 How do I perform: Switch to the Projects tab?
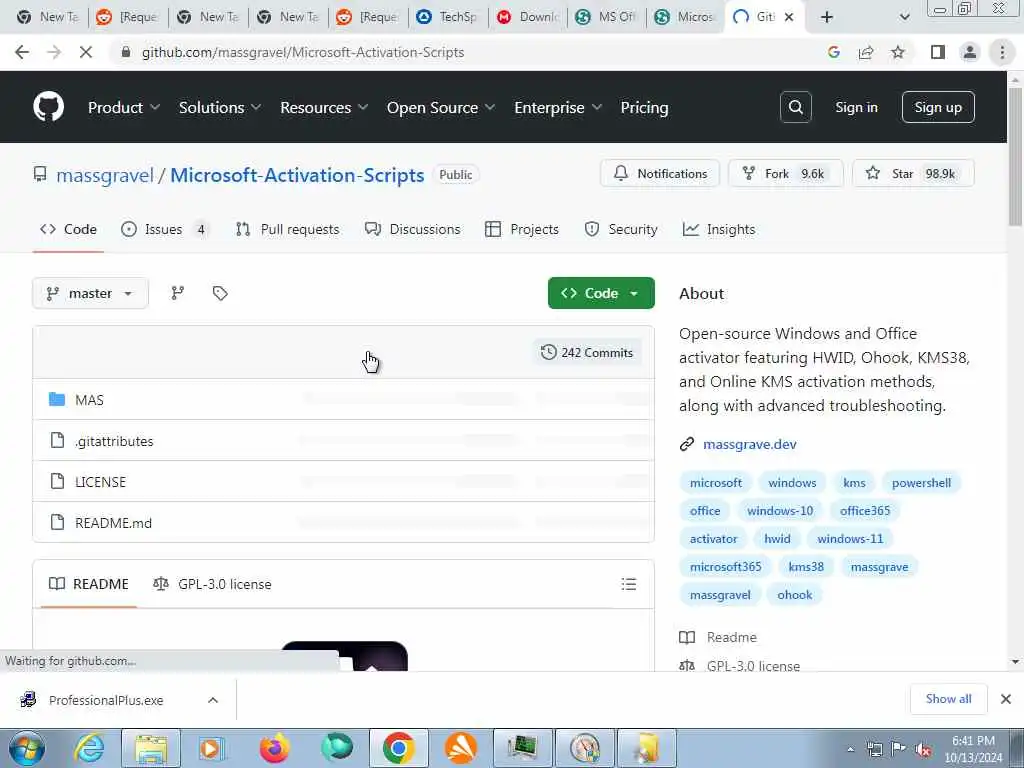click(x=522, y=229)
